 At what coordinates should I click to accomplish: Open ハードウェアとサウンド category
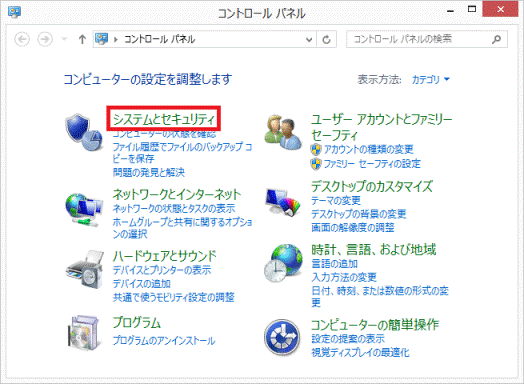pyautogui.click(x=164, y=256)
